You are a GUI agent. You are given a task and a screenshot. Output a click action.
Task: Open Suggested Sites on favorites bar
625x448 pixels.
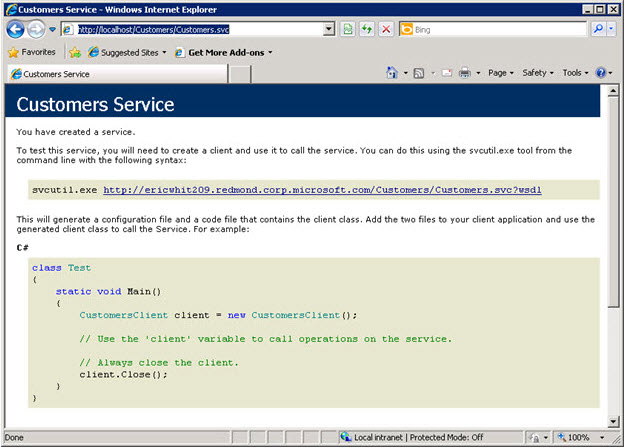point(128,52)
